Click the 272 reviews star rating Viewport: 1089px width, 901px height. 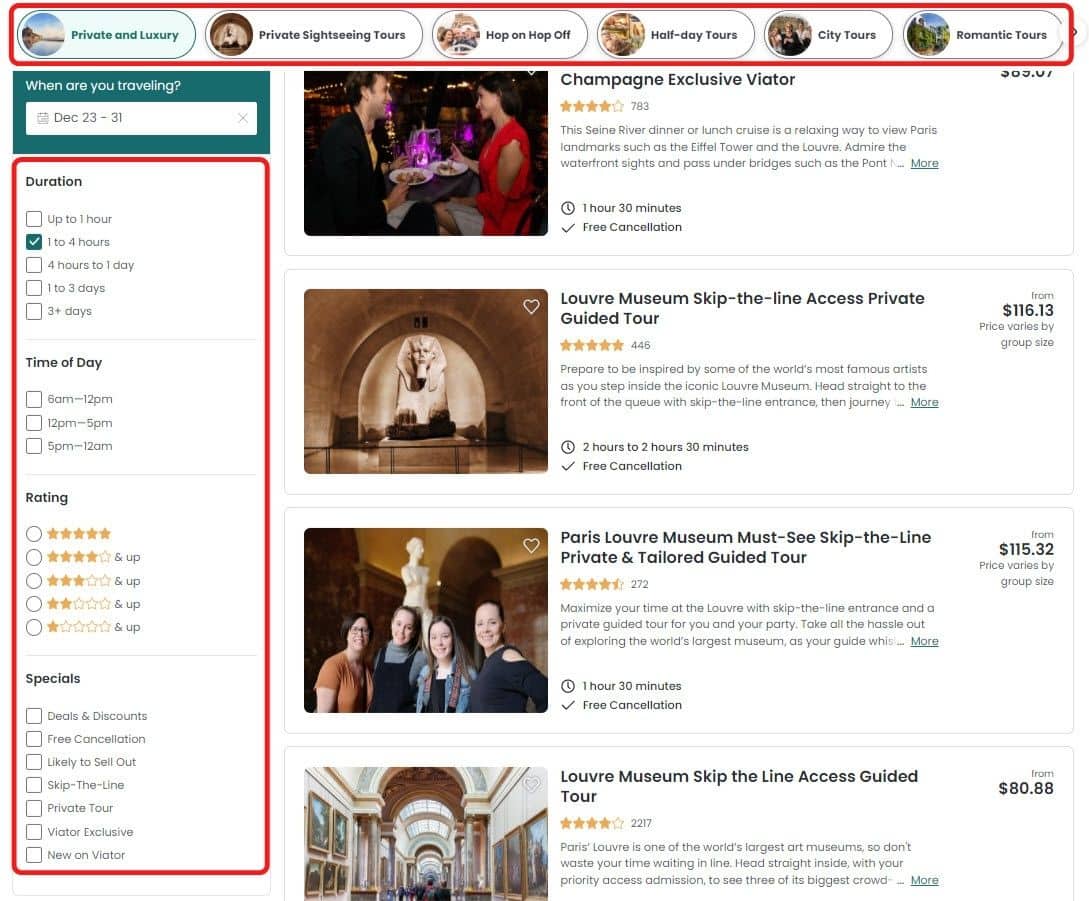click(x=592, y=584)
